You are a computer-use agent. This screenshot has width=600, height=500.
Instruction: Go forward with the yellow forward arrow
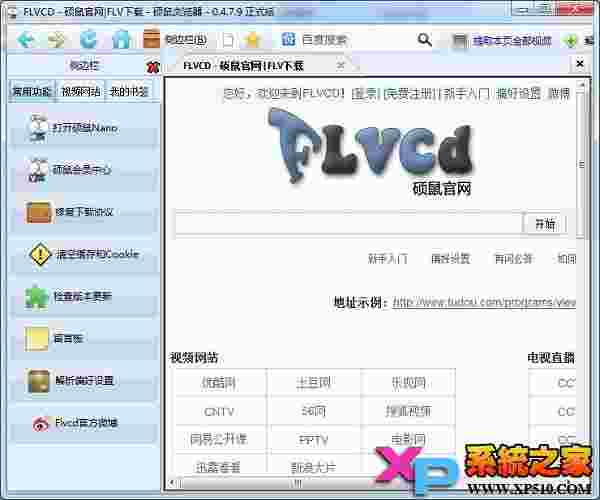click(57, 39)
